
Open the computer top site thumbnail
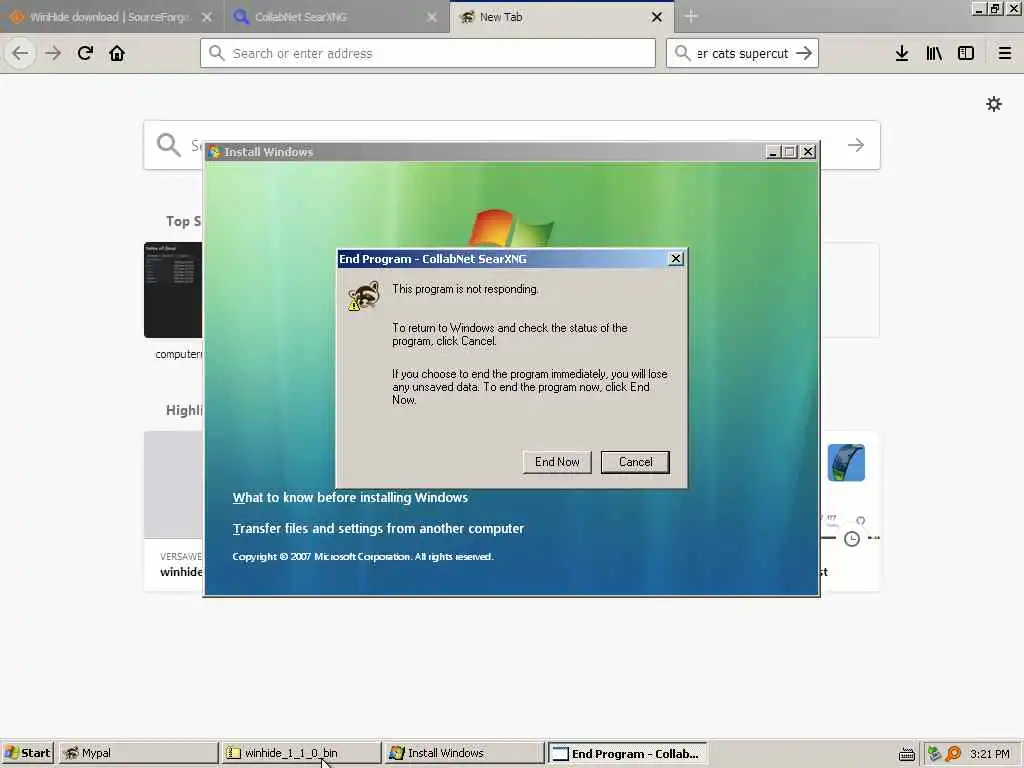(173, 290)
